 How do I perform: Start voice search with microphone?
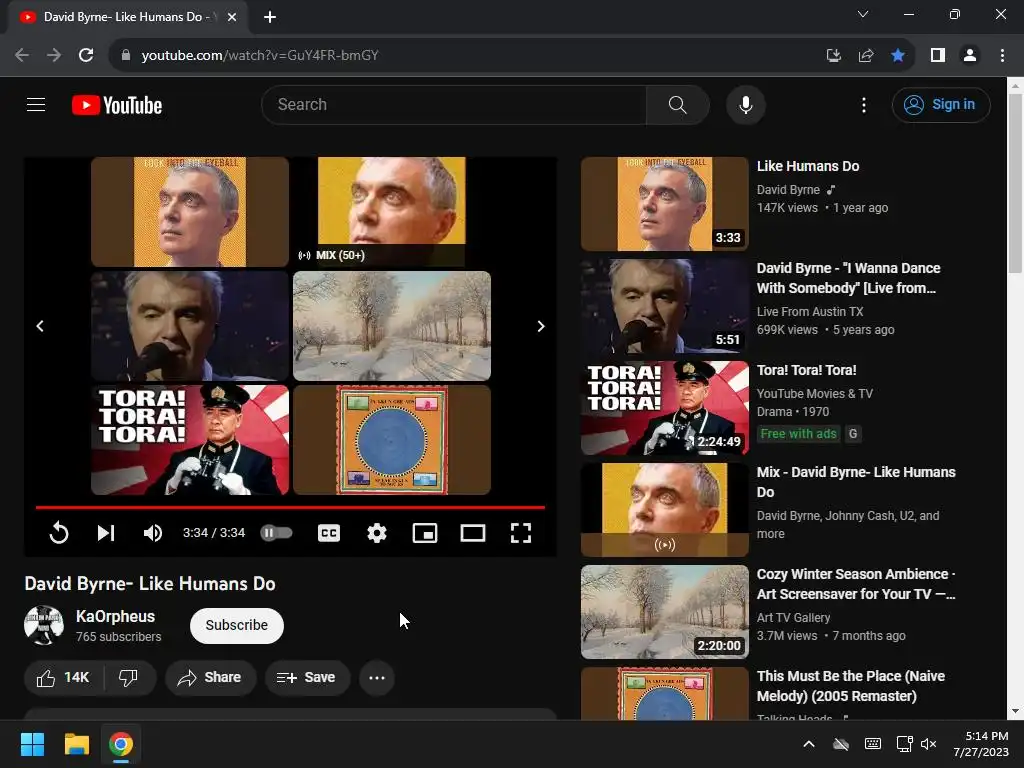coord(745,104)
